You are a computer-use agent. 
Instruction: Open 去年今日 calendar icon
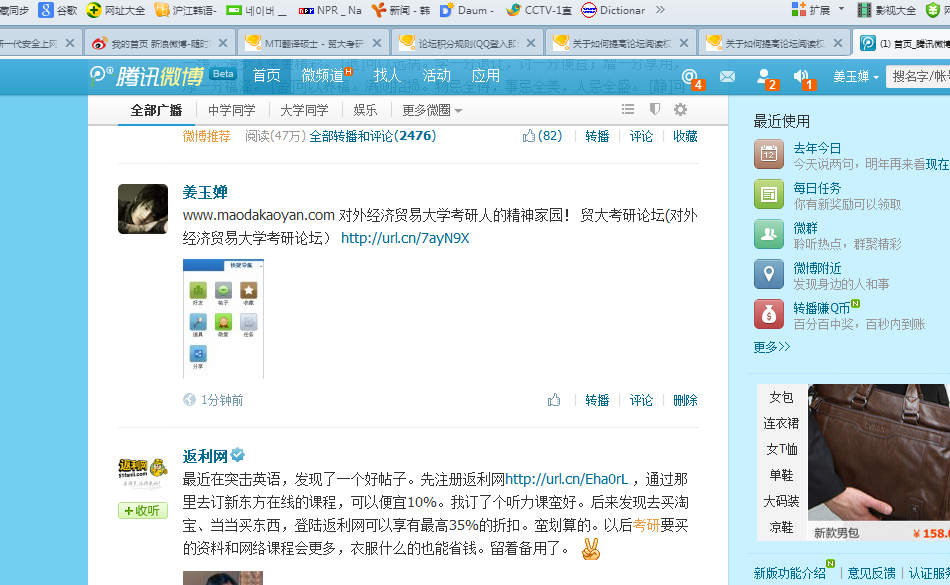(x=769, y=154)
